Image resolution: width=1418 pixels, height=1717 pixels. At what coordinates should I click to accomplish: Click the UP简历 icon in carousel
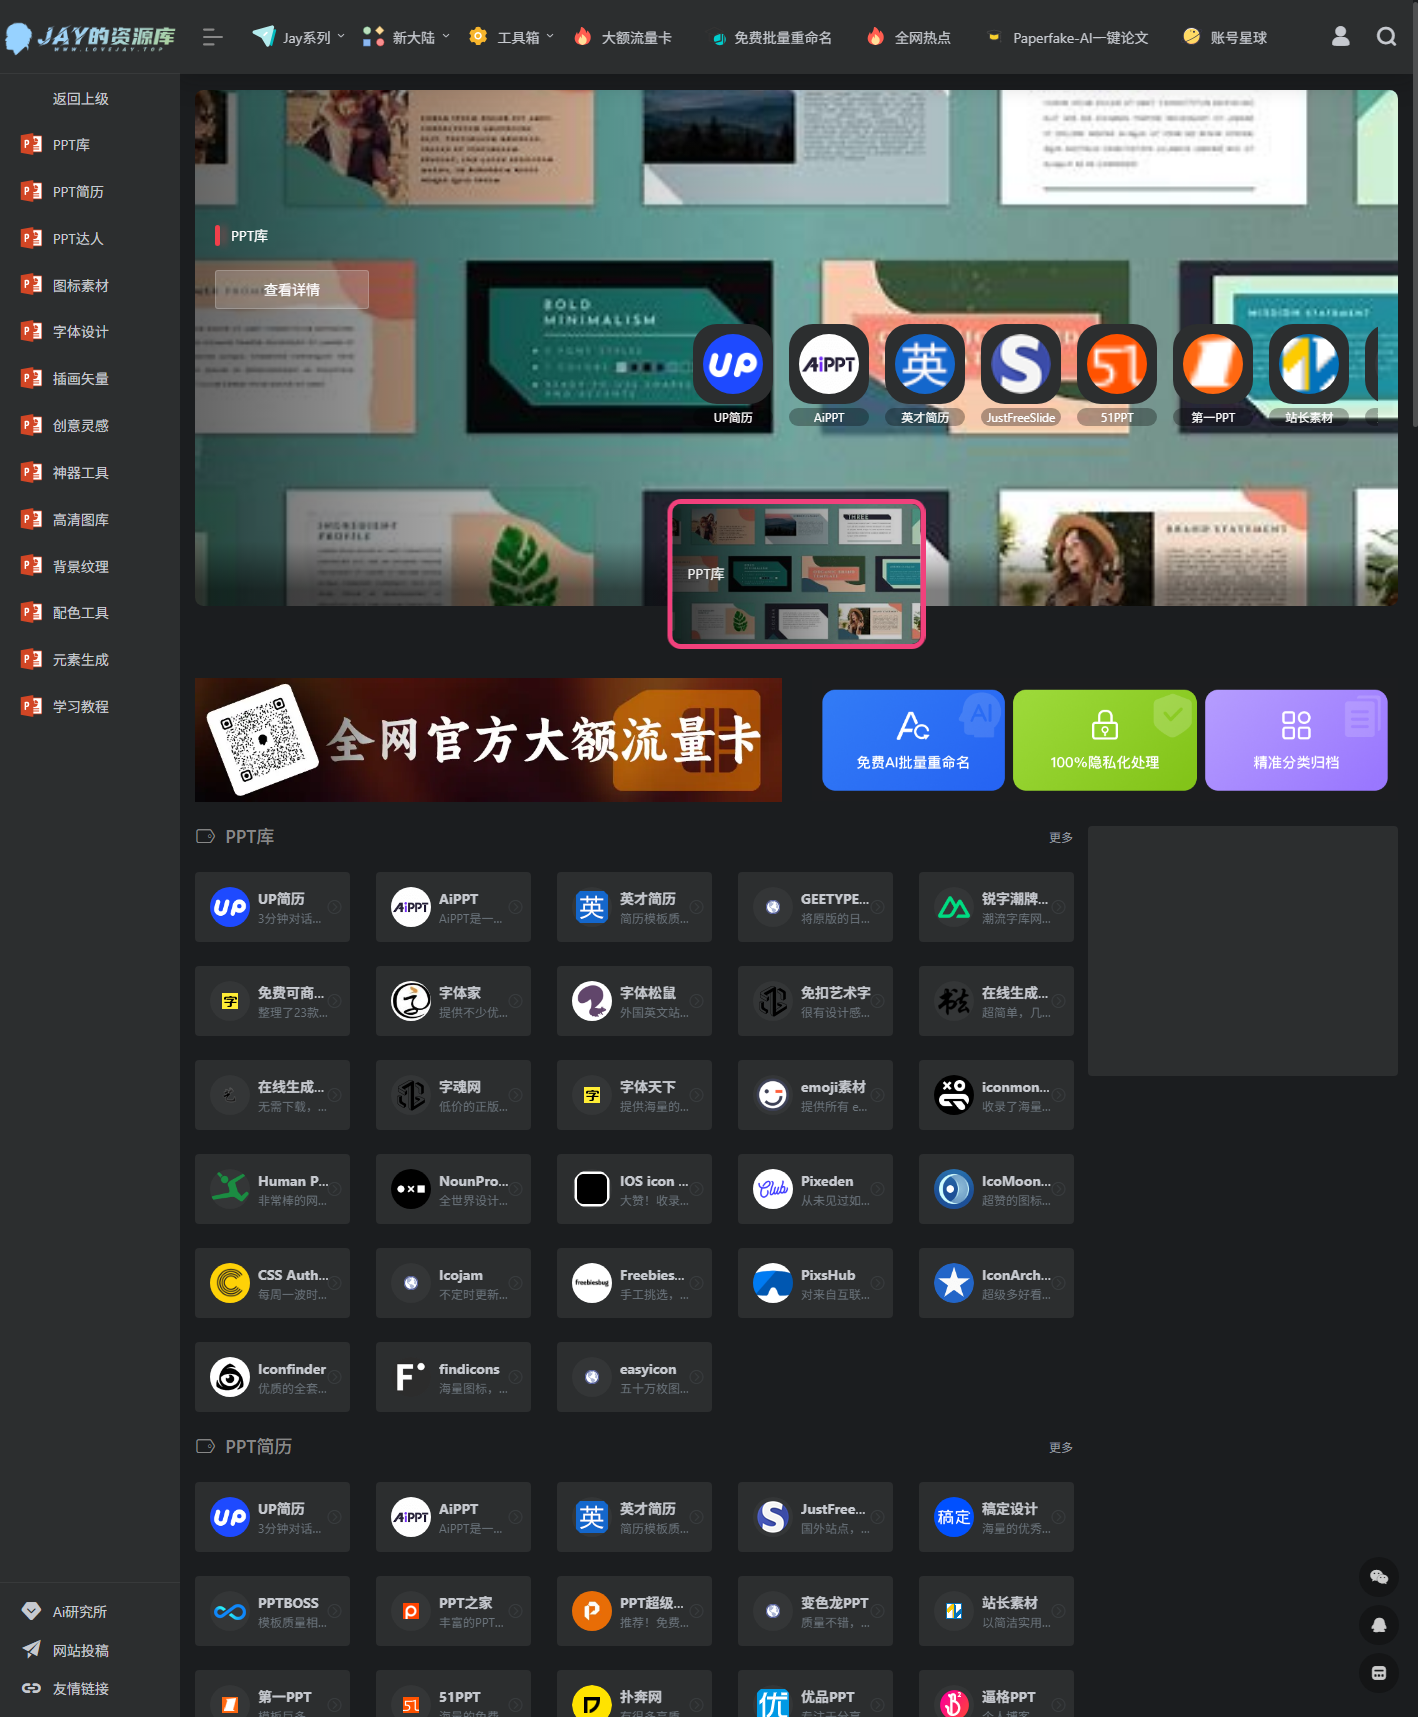coord(733,364)
